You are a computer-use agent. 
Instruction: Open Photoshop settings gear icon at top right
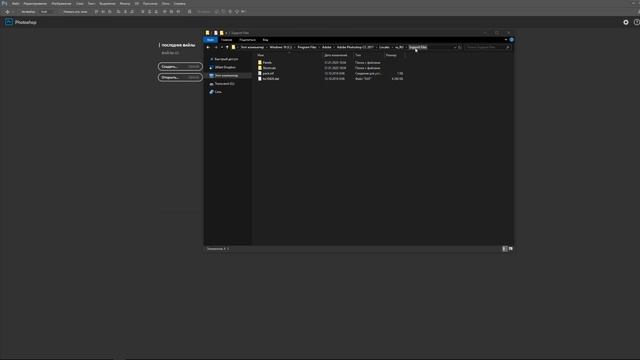pyautogui.click(x=626, y=22)
